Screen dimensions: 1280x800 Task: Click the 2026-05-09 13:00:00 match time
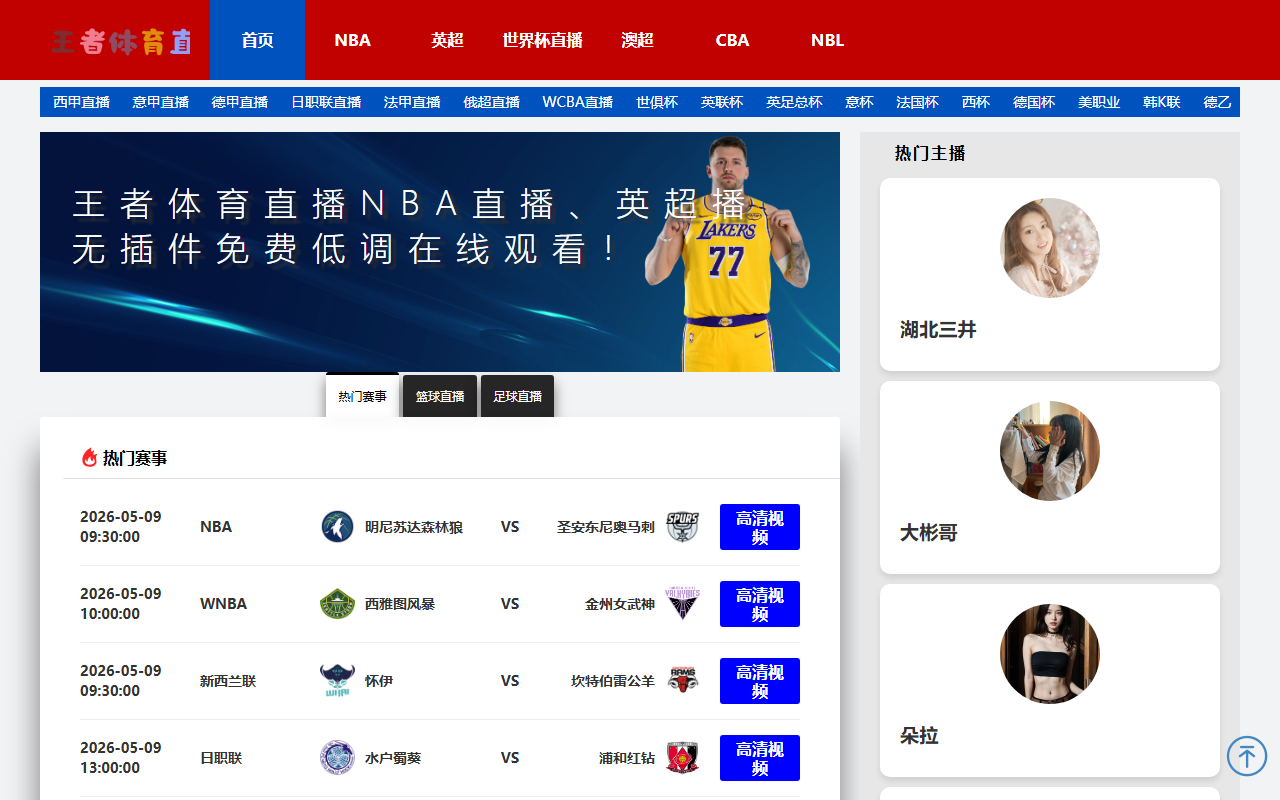click(x=121, y=758)
